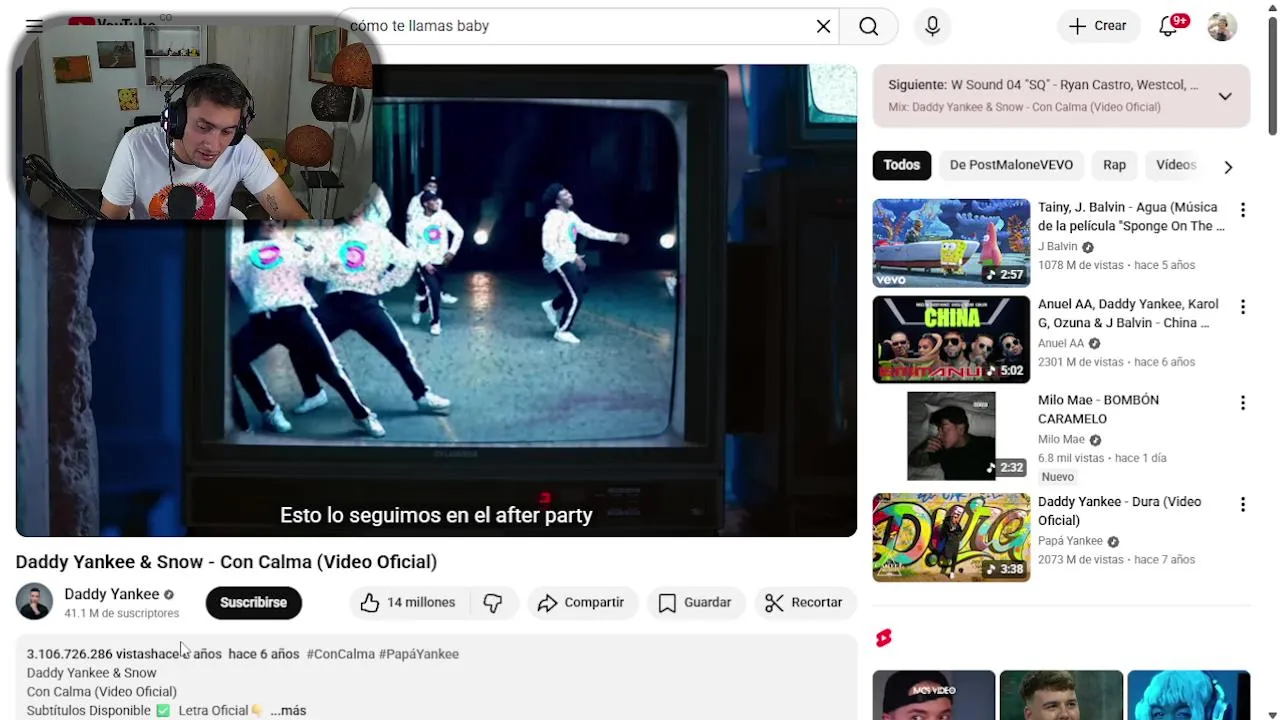
Task: Click the 'Anuel AA, Daddy Yankee, Karol G' title
Action: (1128, 313)
